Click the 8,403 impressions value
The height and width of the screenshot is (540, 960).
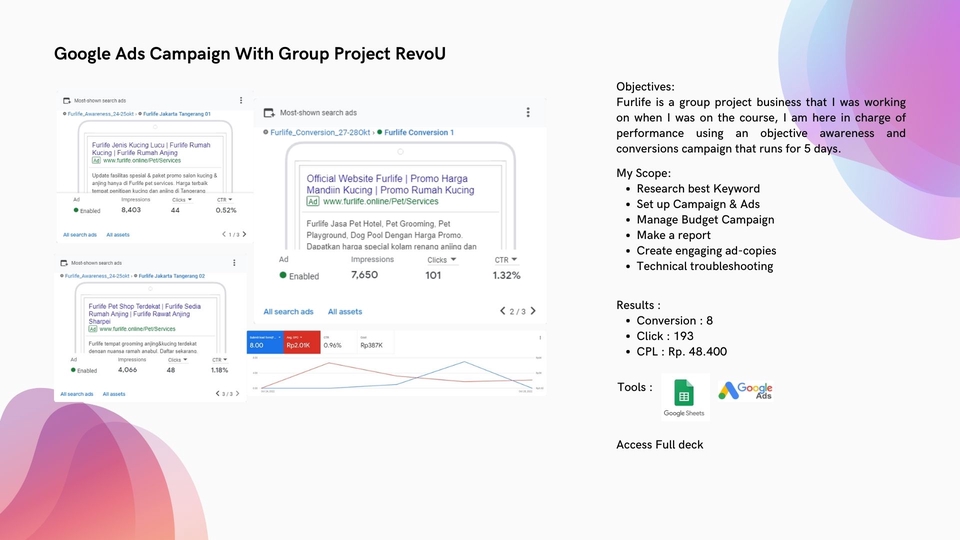tap(131, 210)
